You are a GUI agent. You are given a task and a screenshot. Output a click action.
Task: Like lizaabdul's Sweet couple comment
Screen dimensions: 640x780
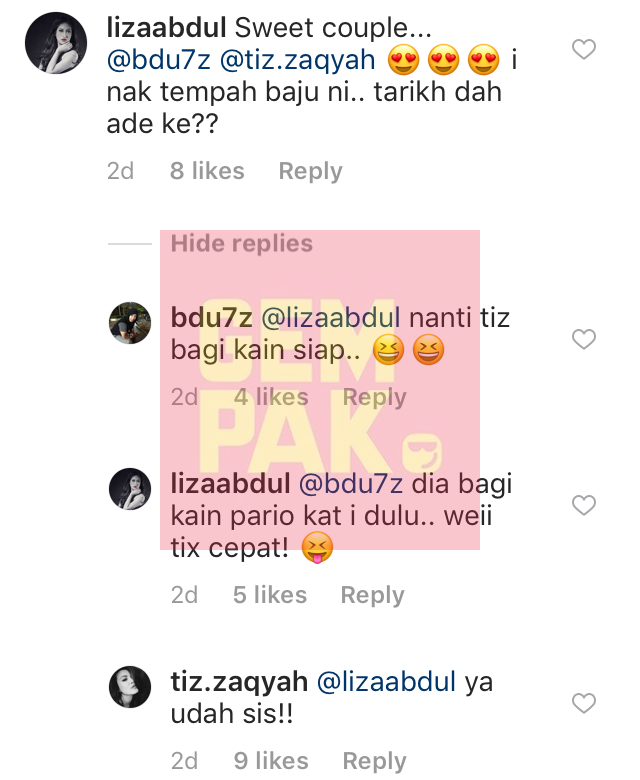coord(583,49)
